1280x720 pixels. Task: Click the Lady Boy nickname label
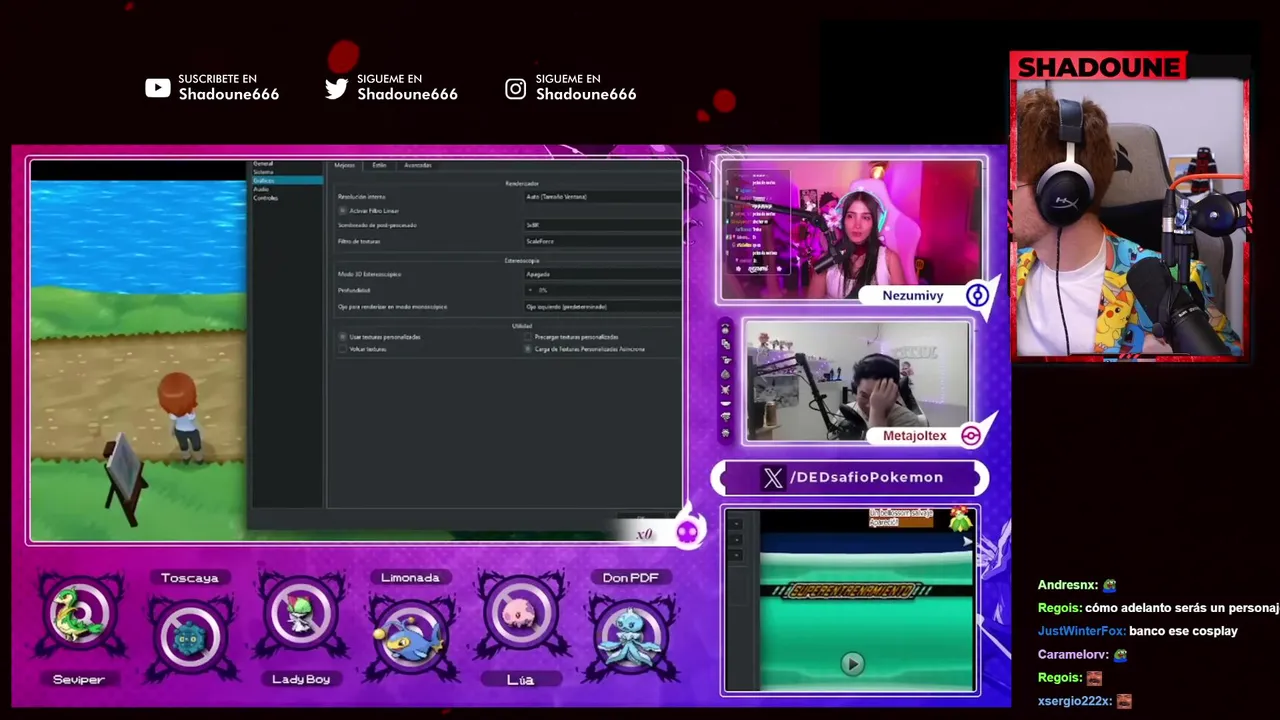[301, 680]
